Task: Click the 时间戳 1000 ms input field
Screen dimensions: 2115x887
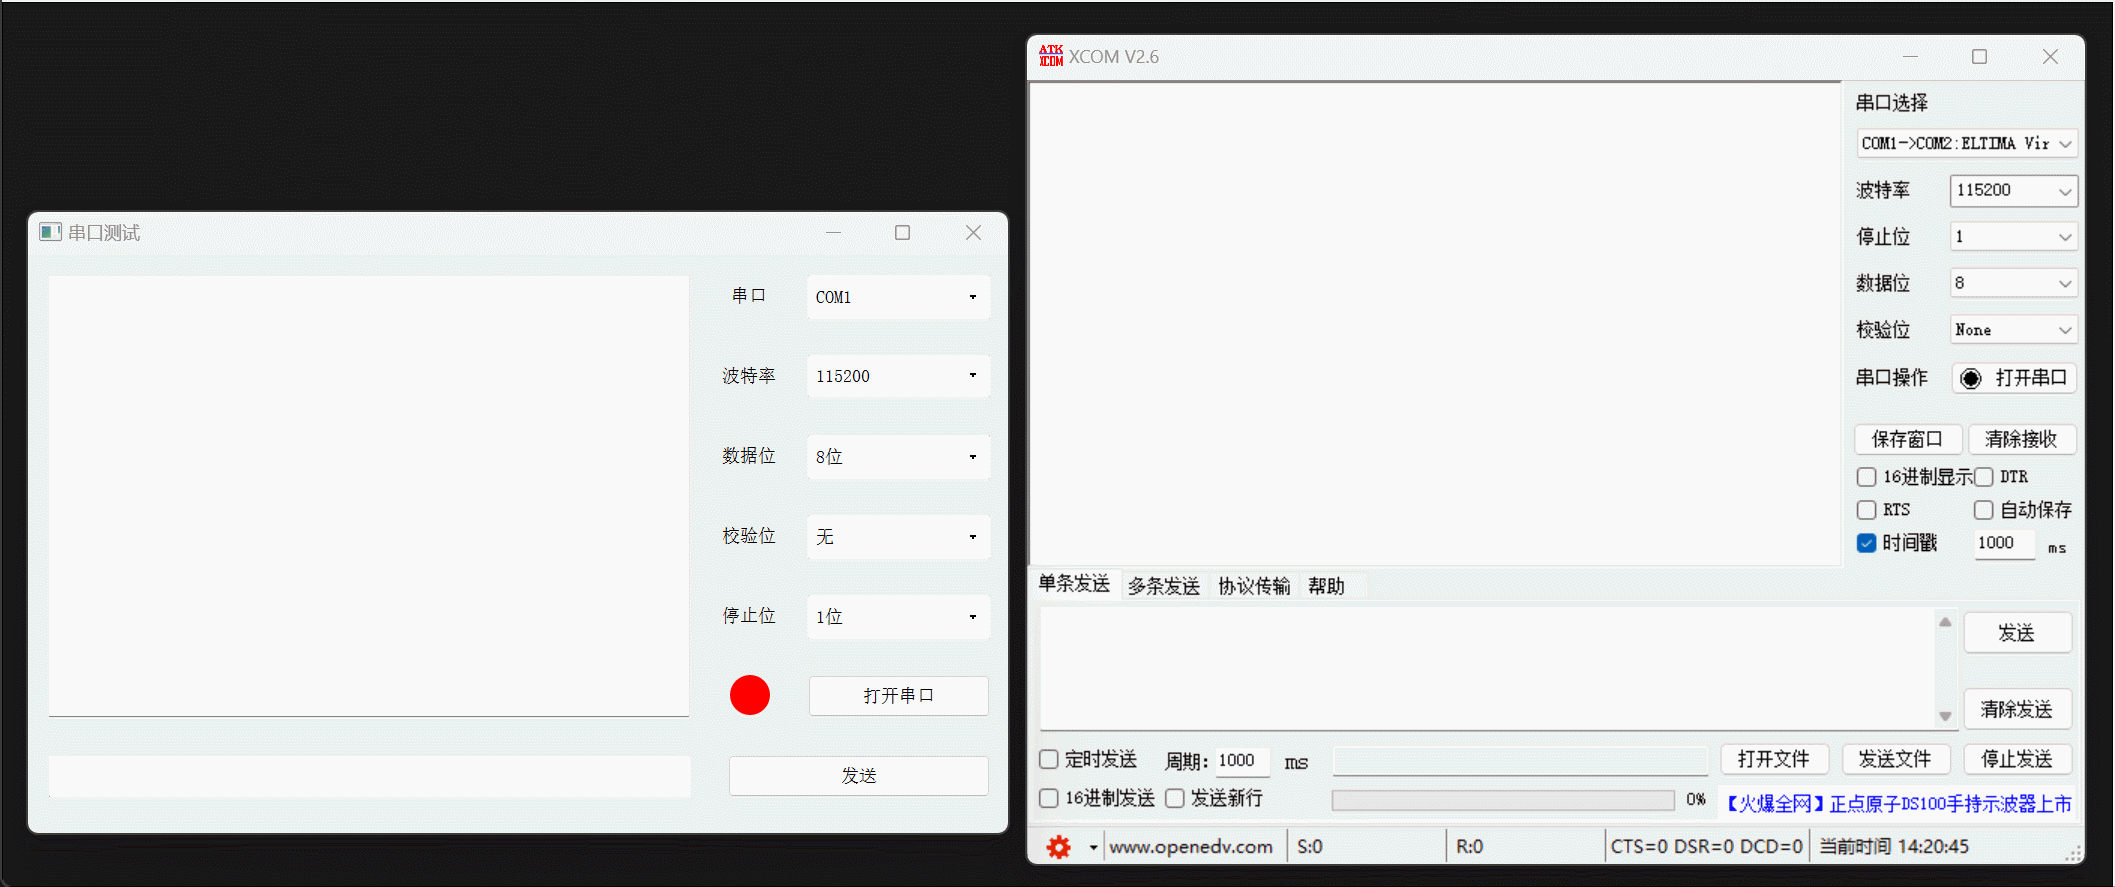Action: point(2004,543)
